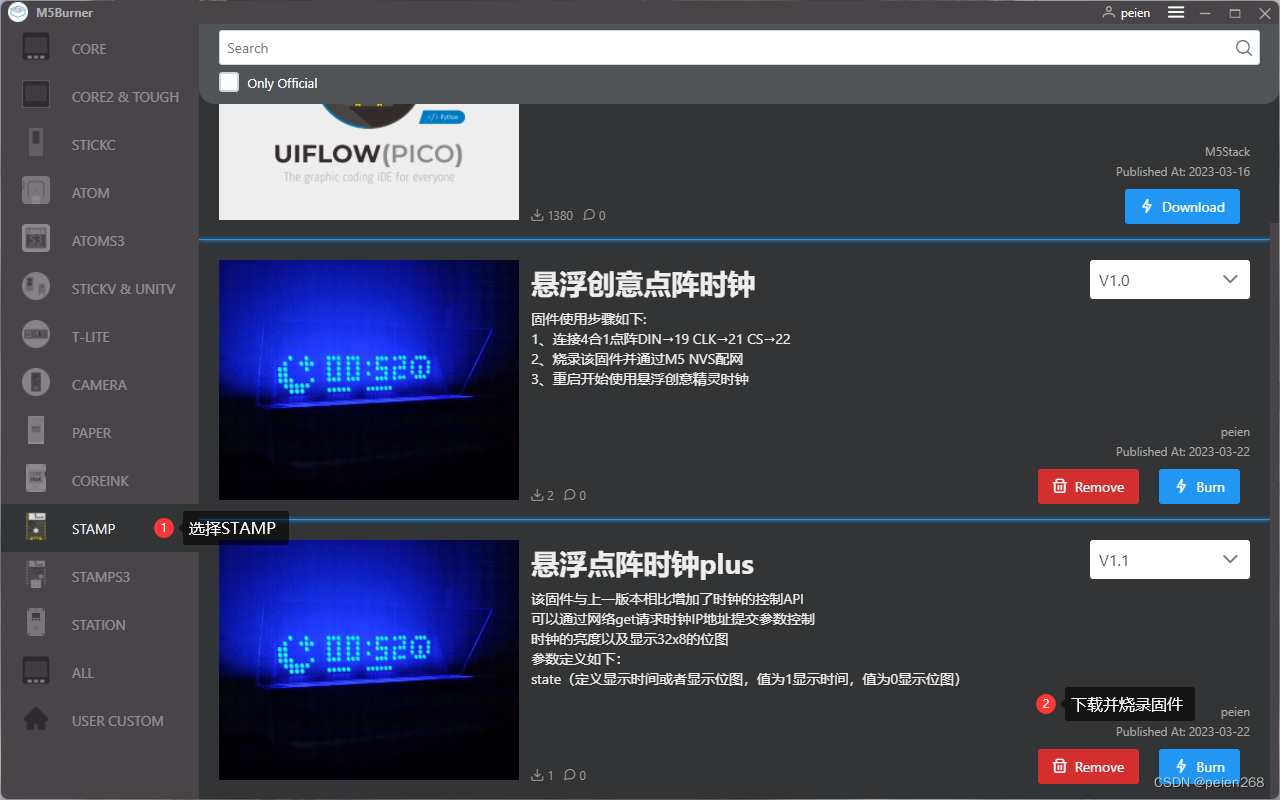The width and height of the screenshot is (1280, 800).
Task: Switch to the USER CUSTOM category label
Action: 118,721
